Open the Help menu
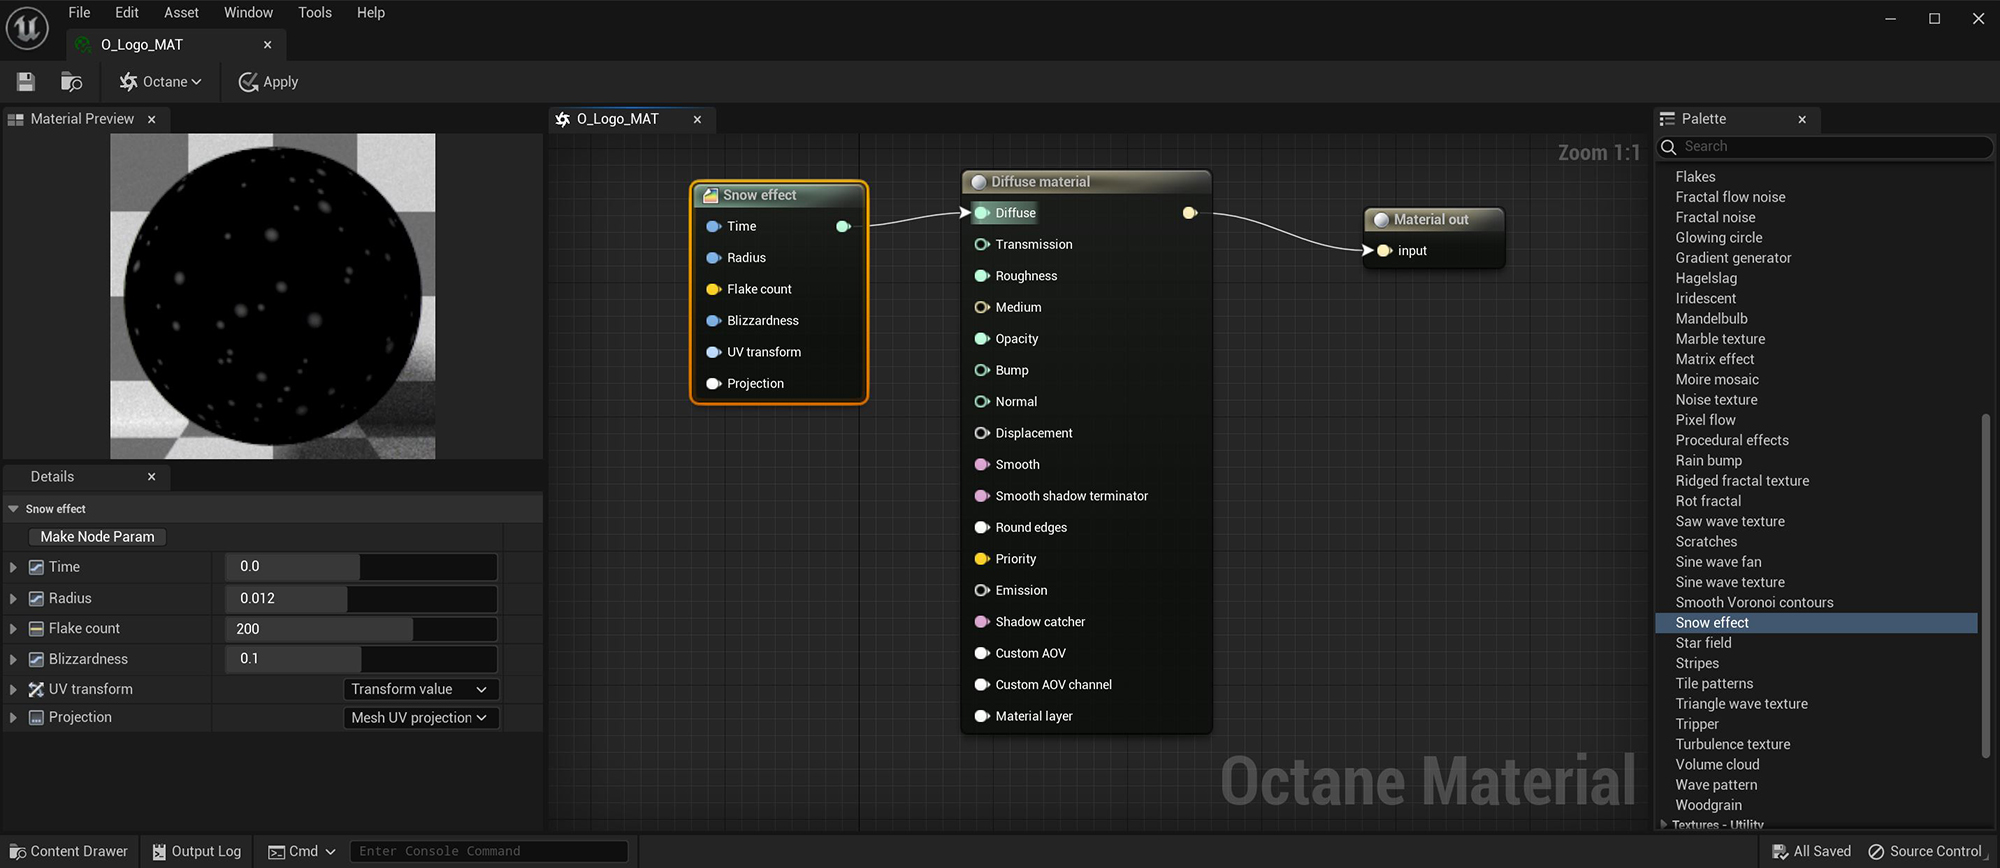 tap(371, 13)
